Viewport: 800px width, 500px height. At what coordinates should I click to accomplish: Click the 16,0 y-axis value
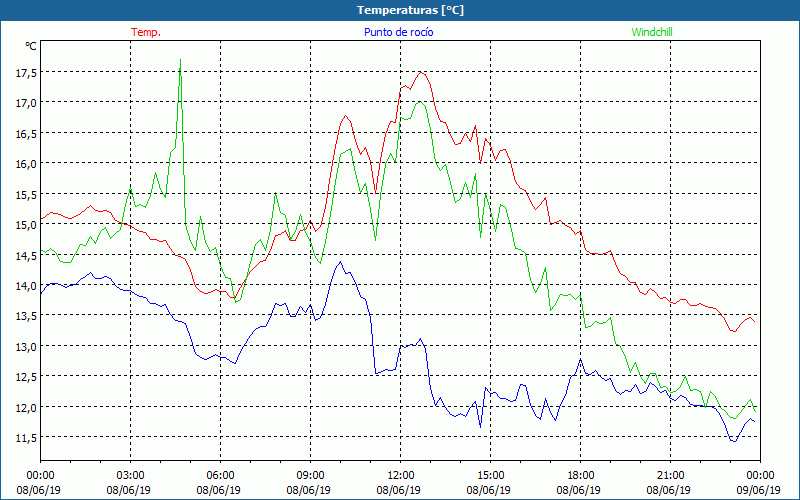[26, 164]
